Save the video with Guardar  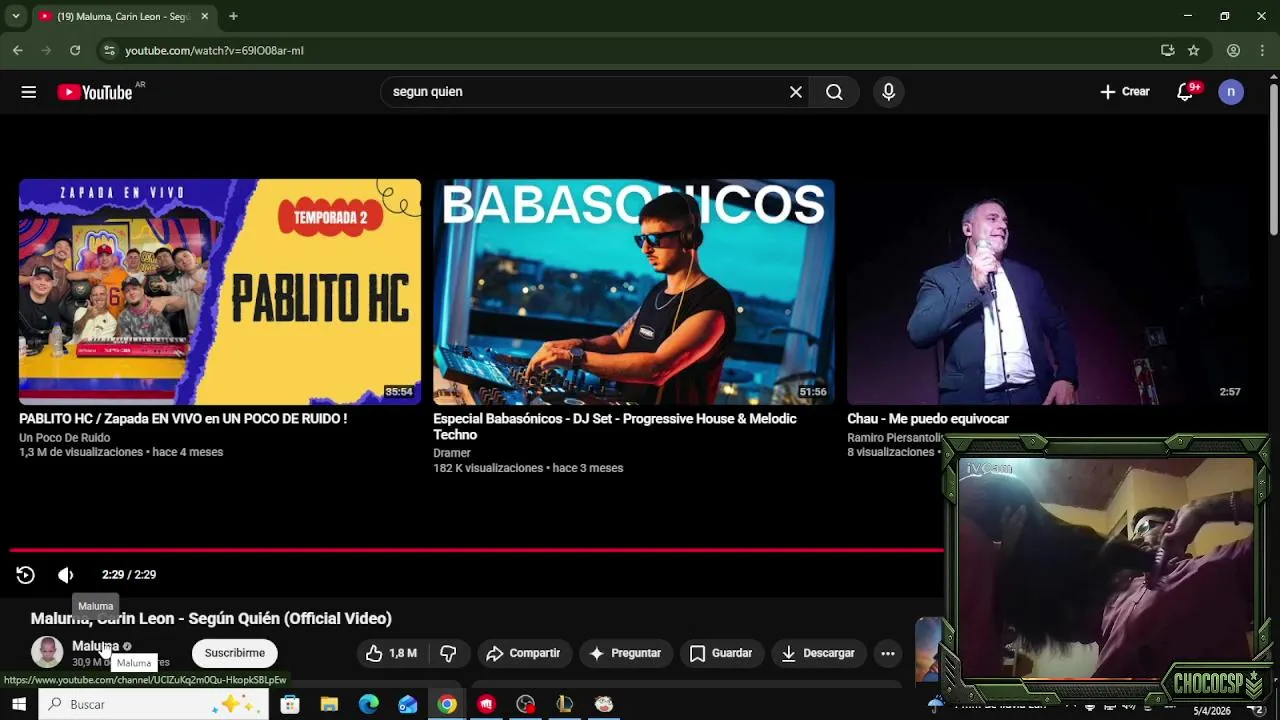click(720, 653)
